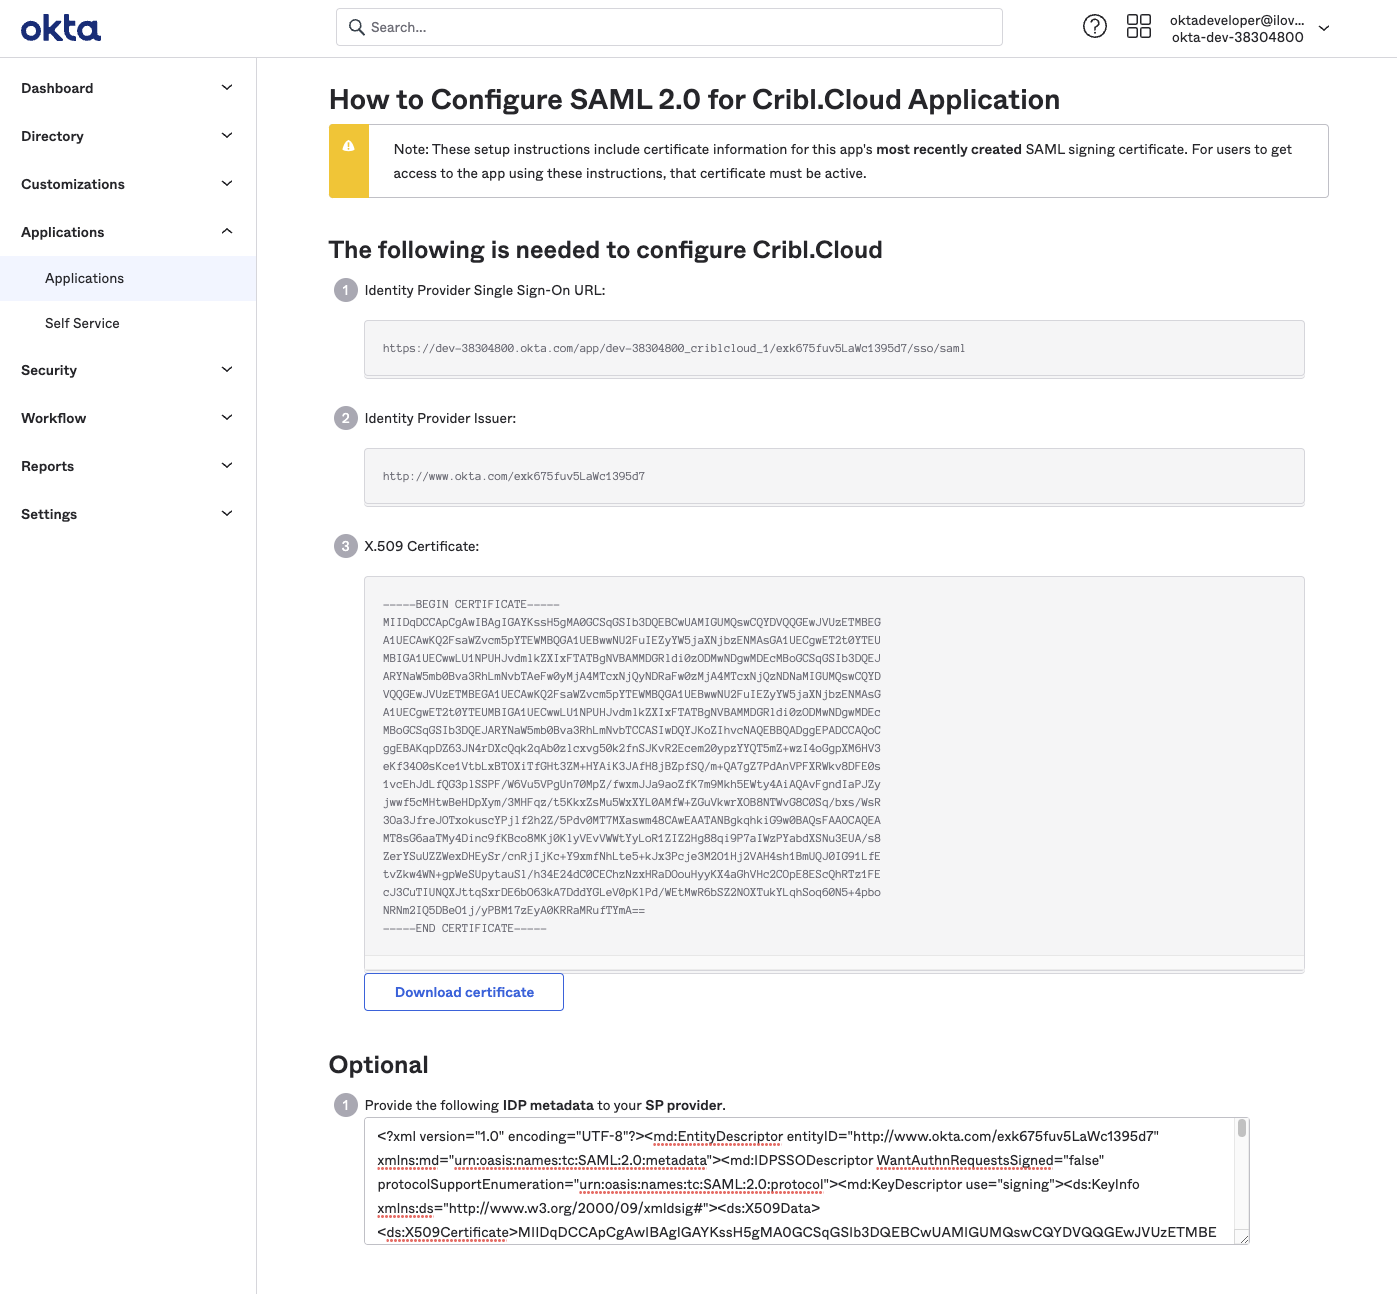The image size is (1397, 1294).
Task: Expand the Directory section
Action: point(227,135)
